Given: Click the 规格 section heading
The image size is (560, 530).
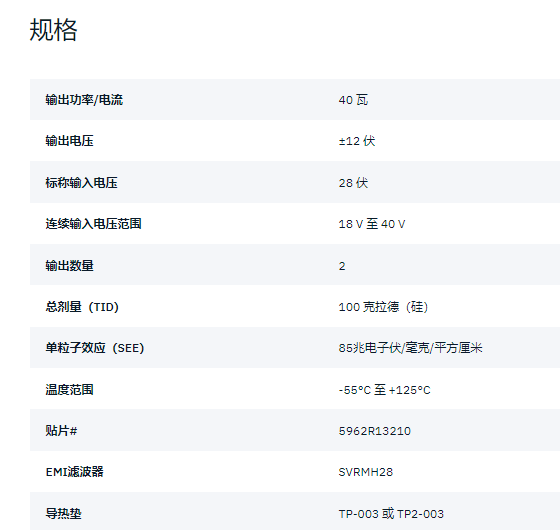Looking at the screenshot, I should (x=53, y=30).
